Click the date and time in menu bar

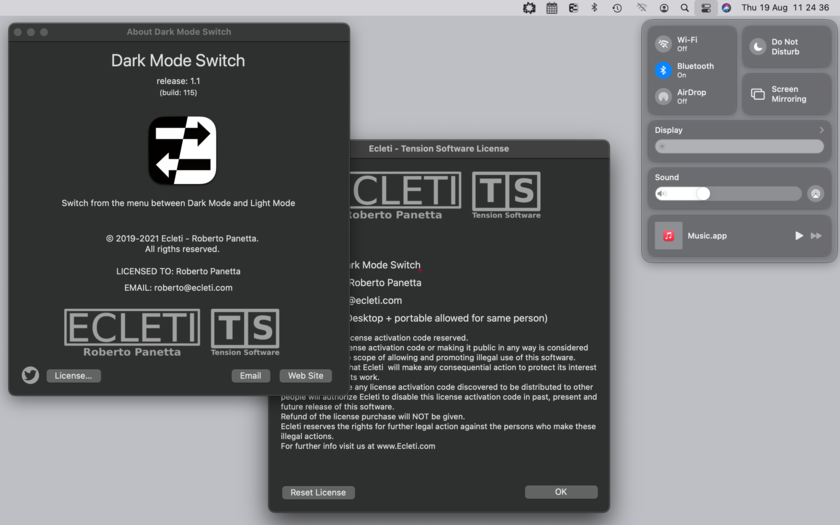[785, 8]
